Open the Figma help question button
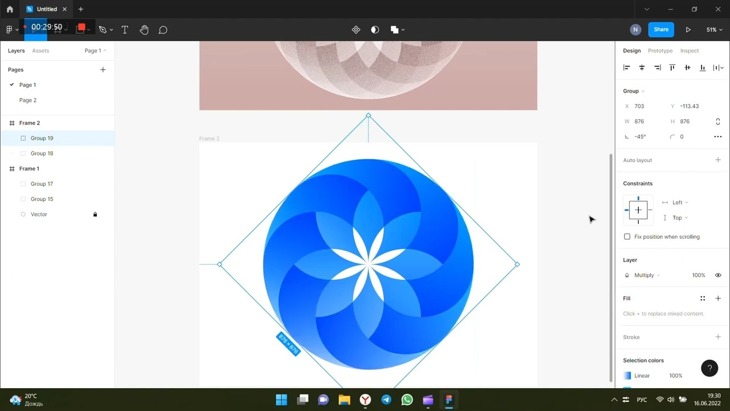The width and height of the screenshot is (730, 411). pos(709,368)
